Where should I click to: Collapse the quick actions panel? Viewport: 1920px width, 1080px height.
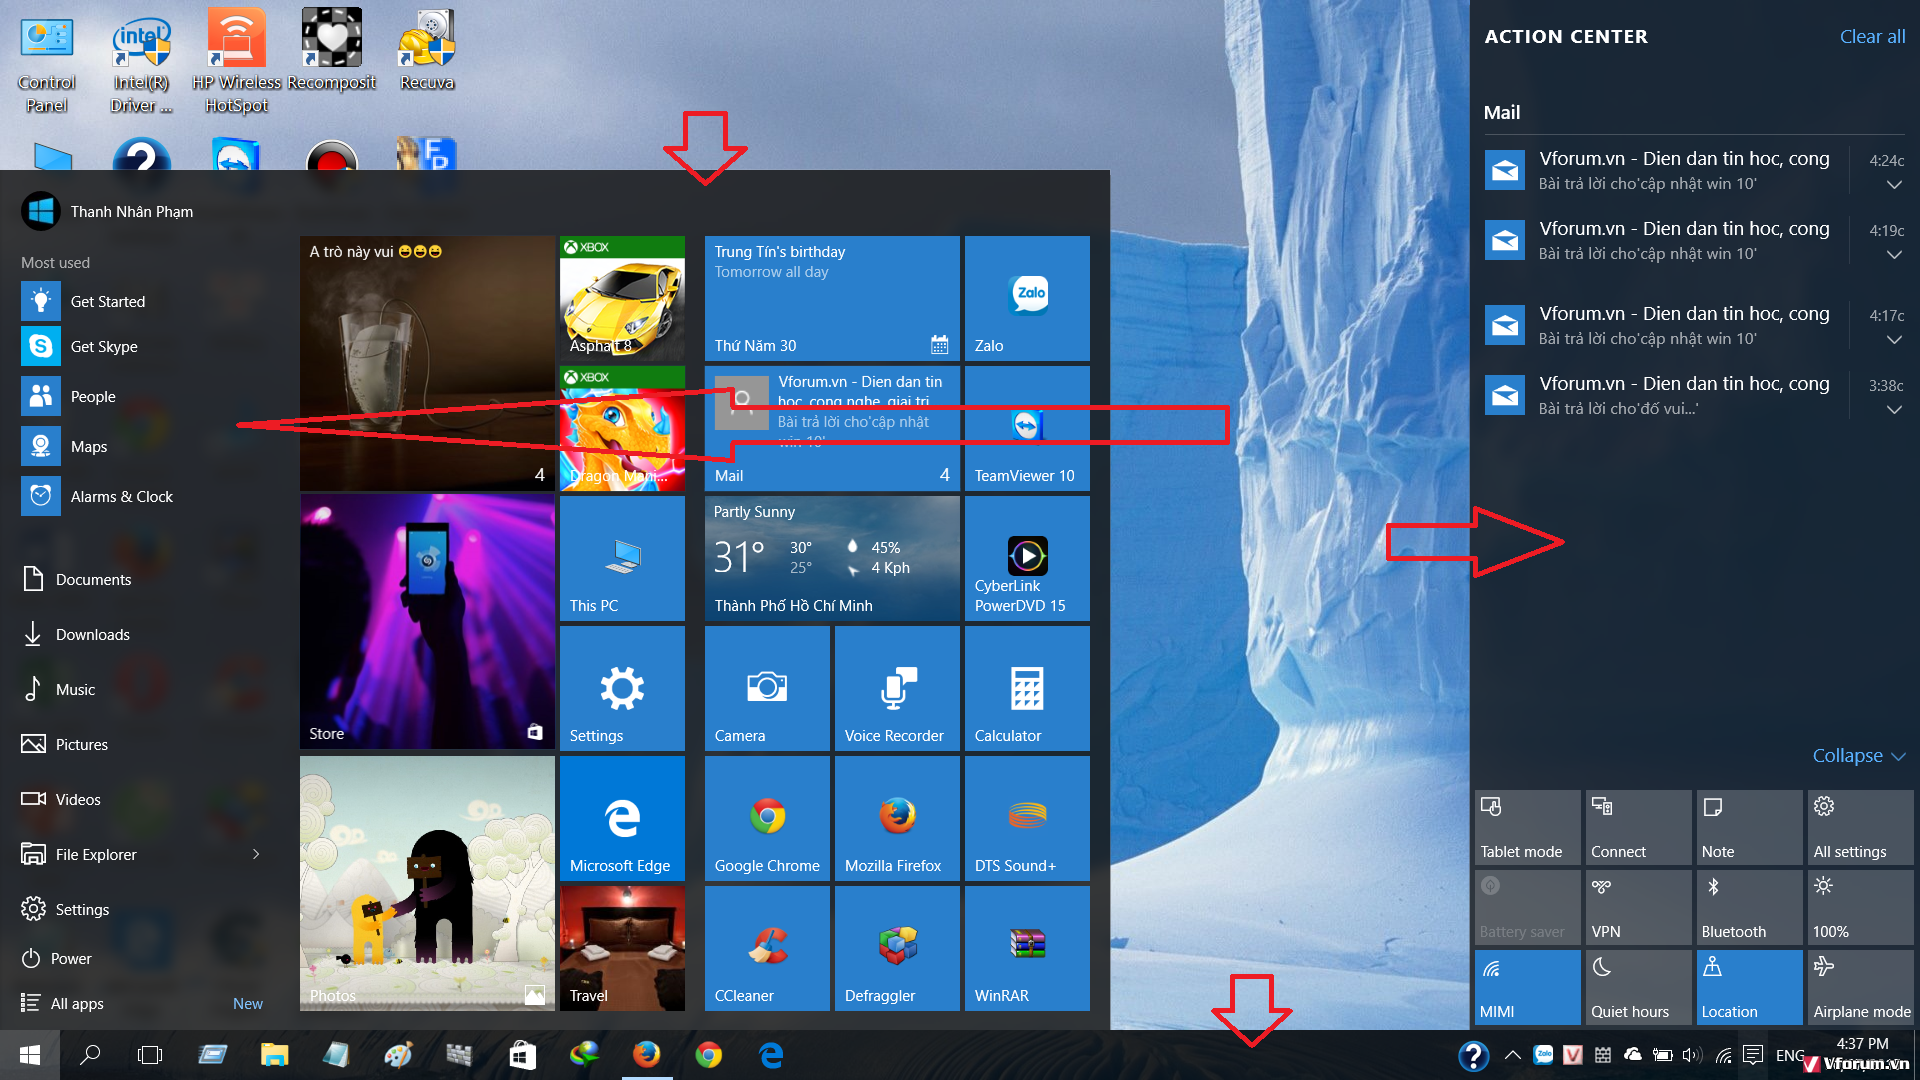point(1859,755)
